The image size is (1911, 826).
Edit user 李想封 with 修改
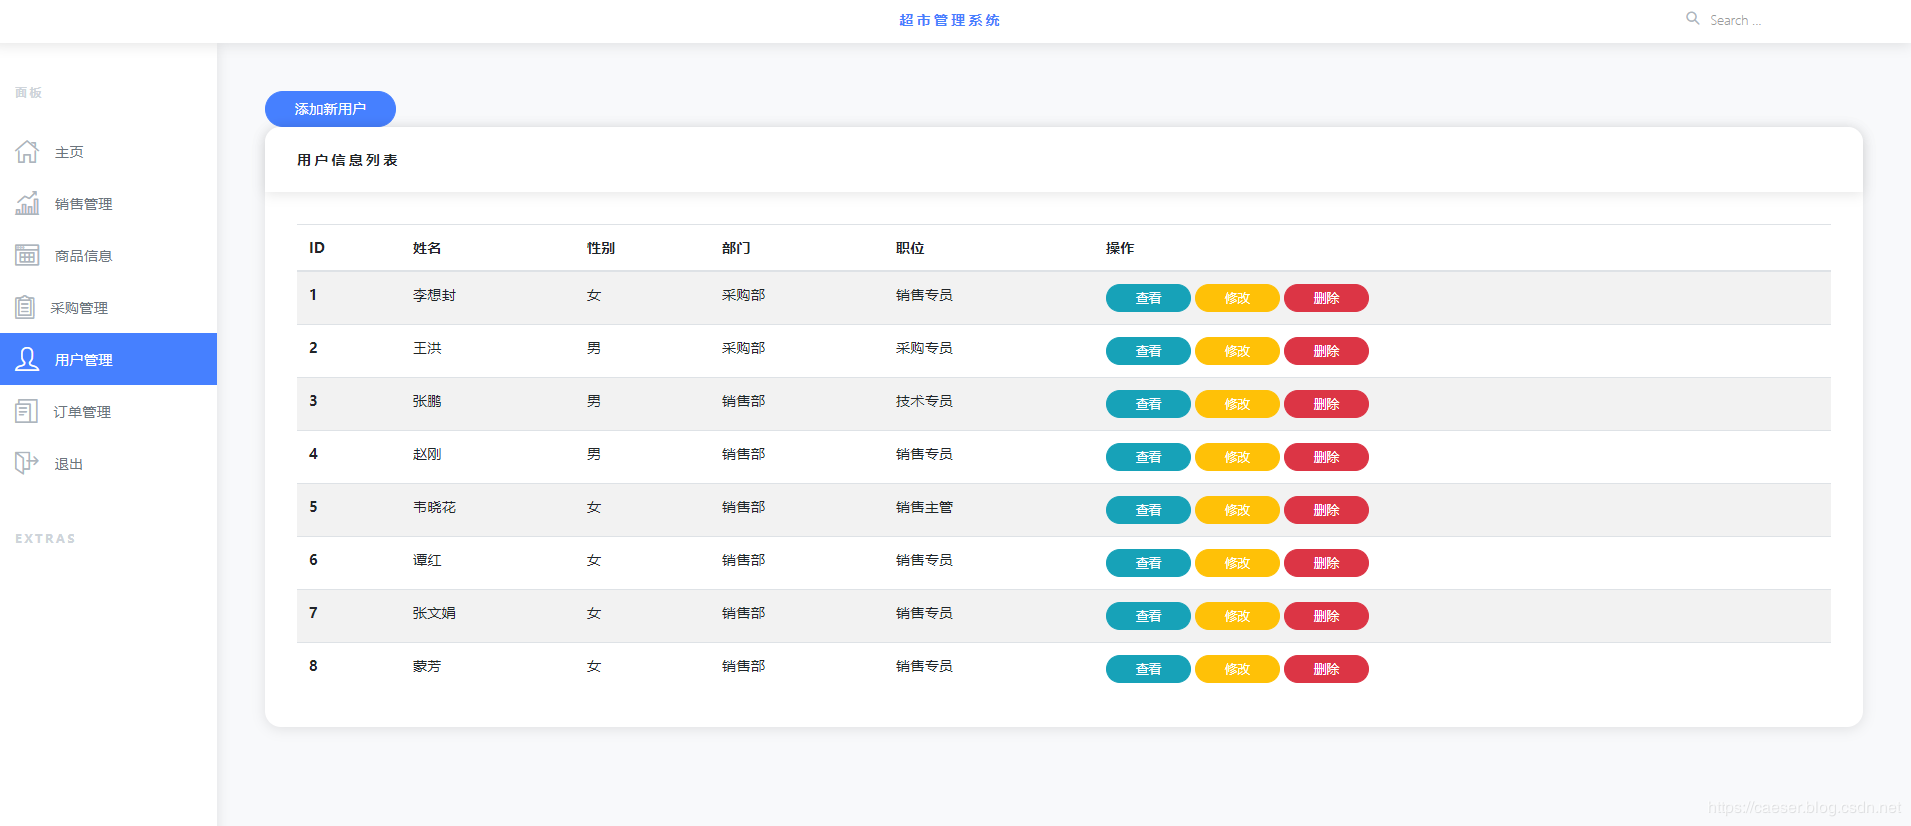pyautogui.click(x=1237, y=298)
